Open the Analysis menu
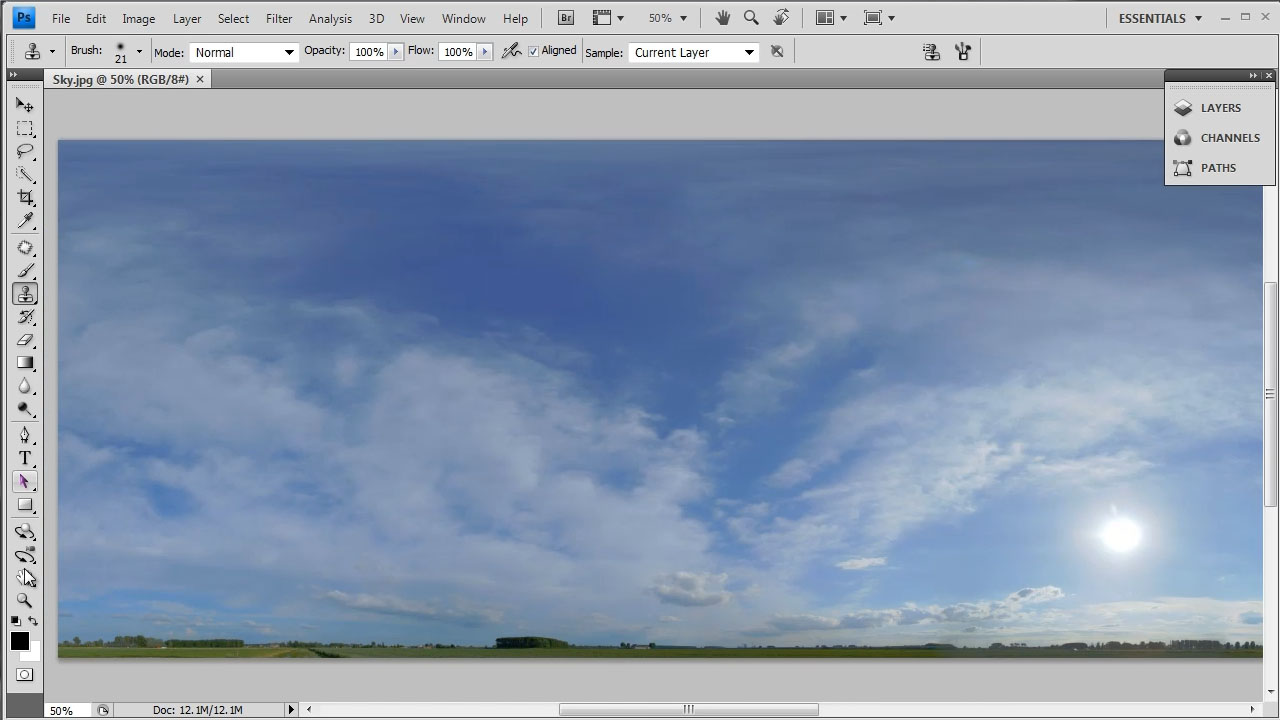 330,18
